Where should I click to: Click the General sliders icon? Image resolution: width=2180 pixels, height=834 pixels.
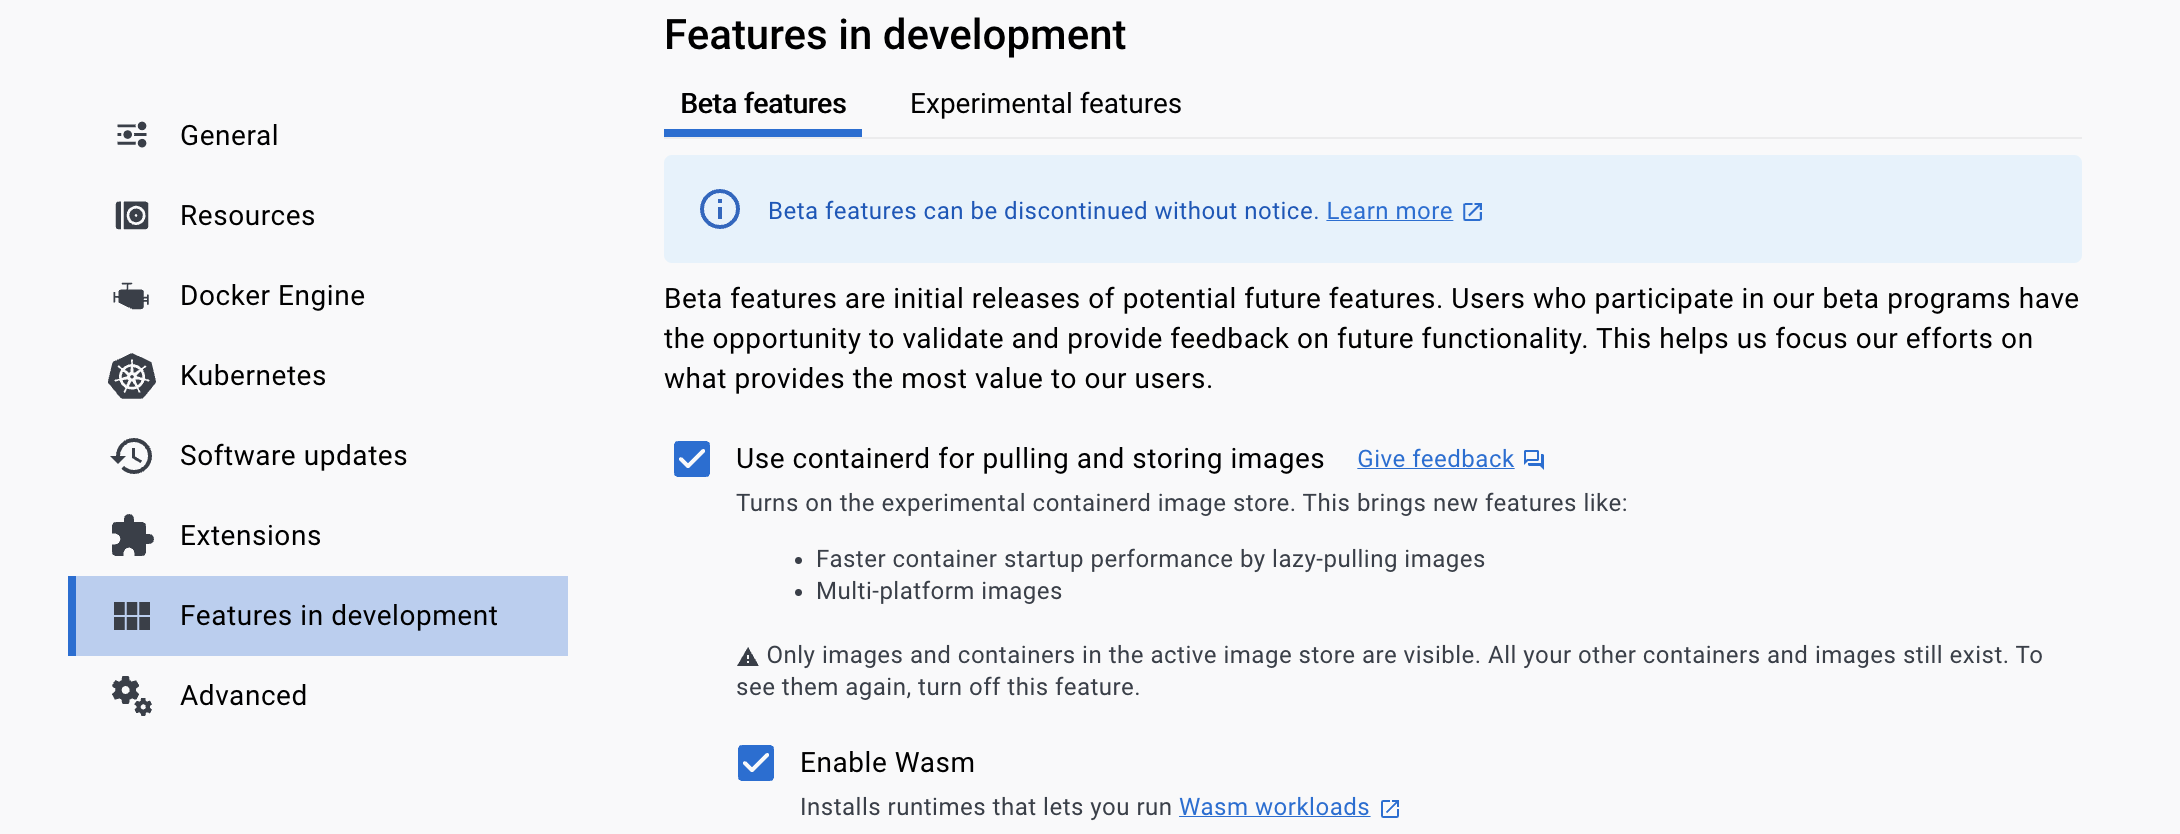point(132,135)
